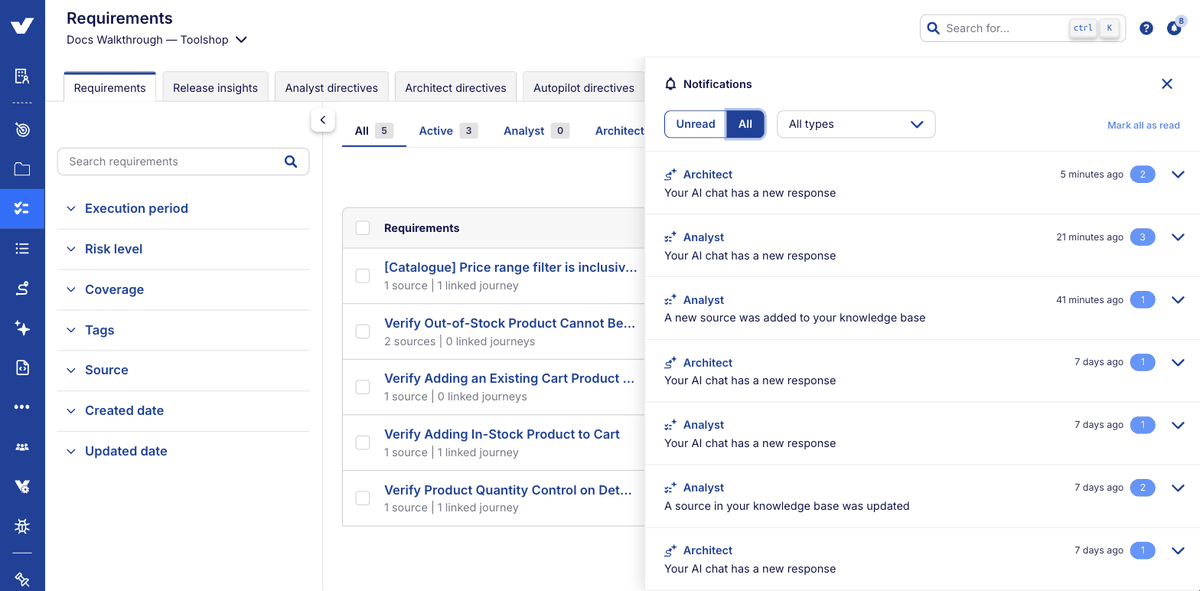Check the Price range filter requirement checkbox
1200x591 pixels.
pos(363,276)
